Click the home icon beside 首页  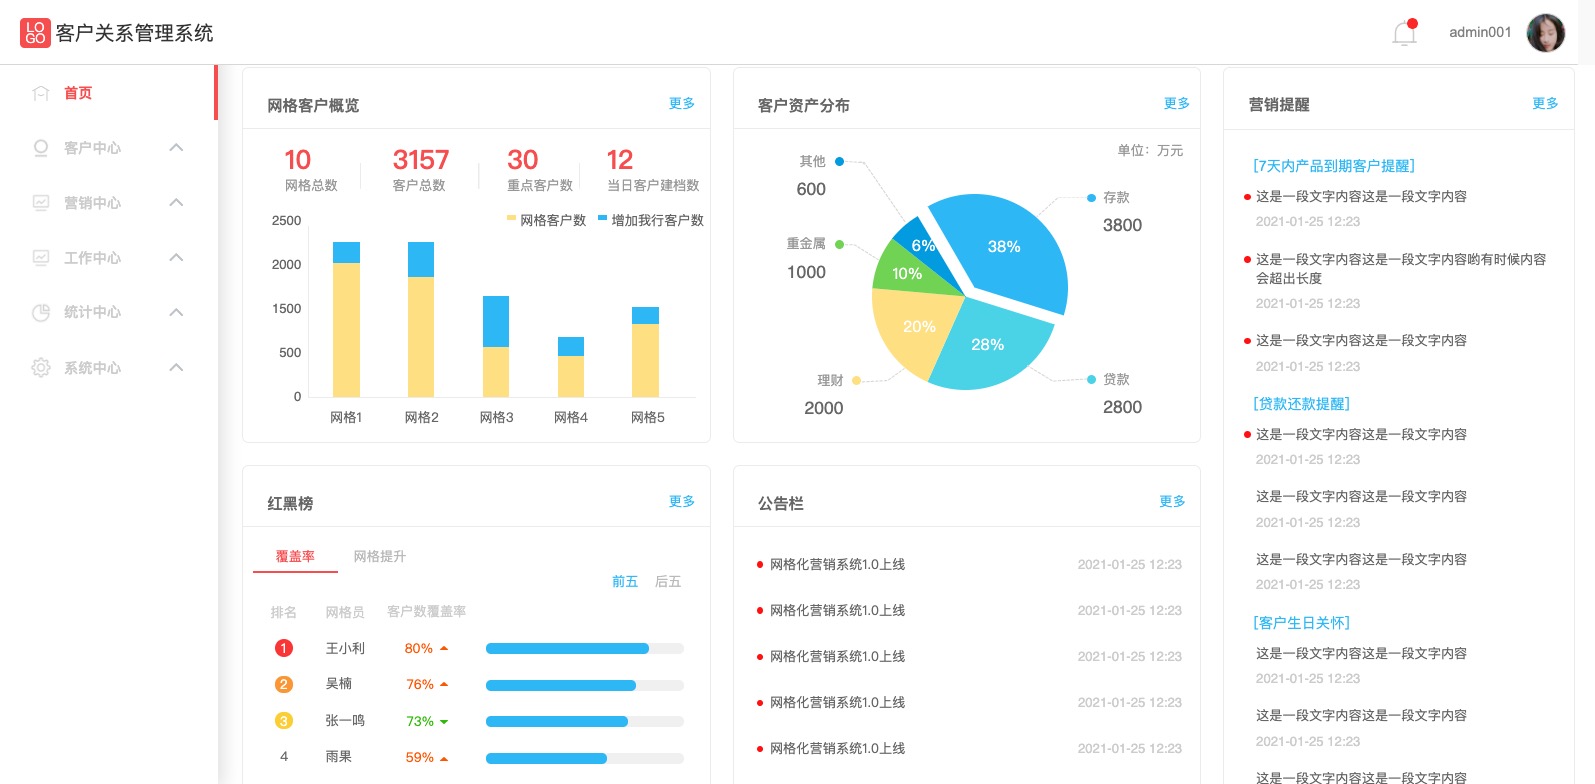click(x=41, y=93)
